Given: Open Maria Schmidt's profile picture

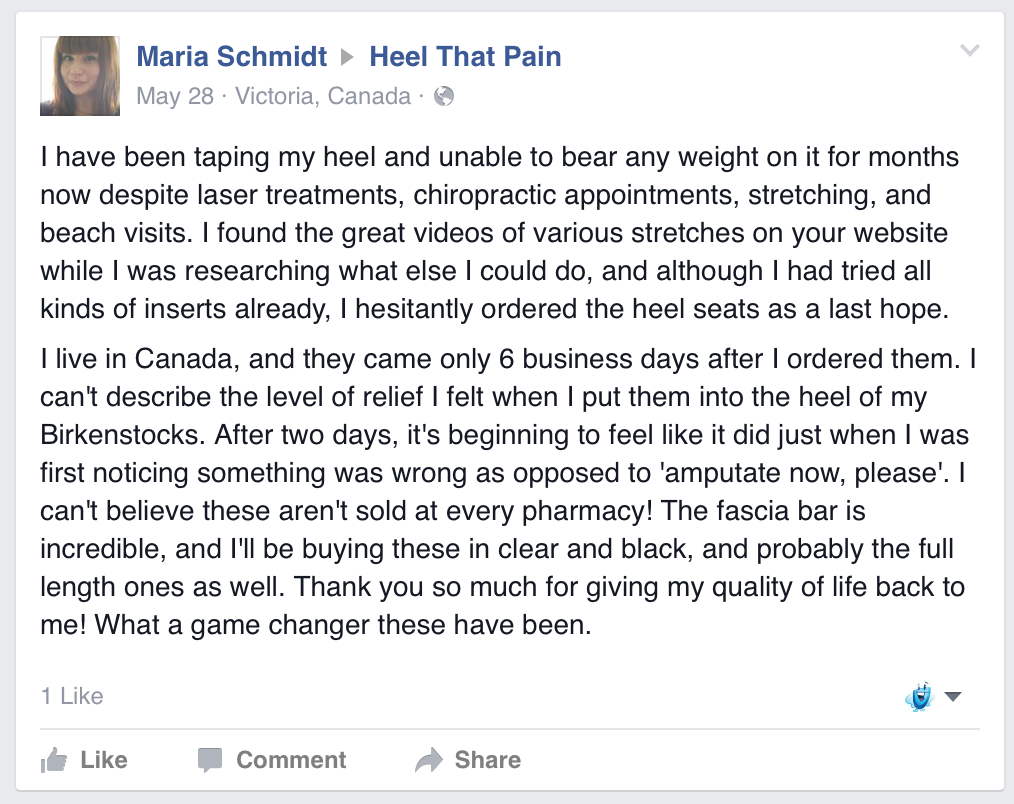Looking at the screenshot, I should tap(80, 76).
